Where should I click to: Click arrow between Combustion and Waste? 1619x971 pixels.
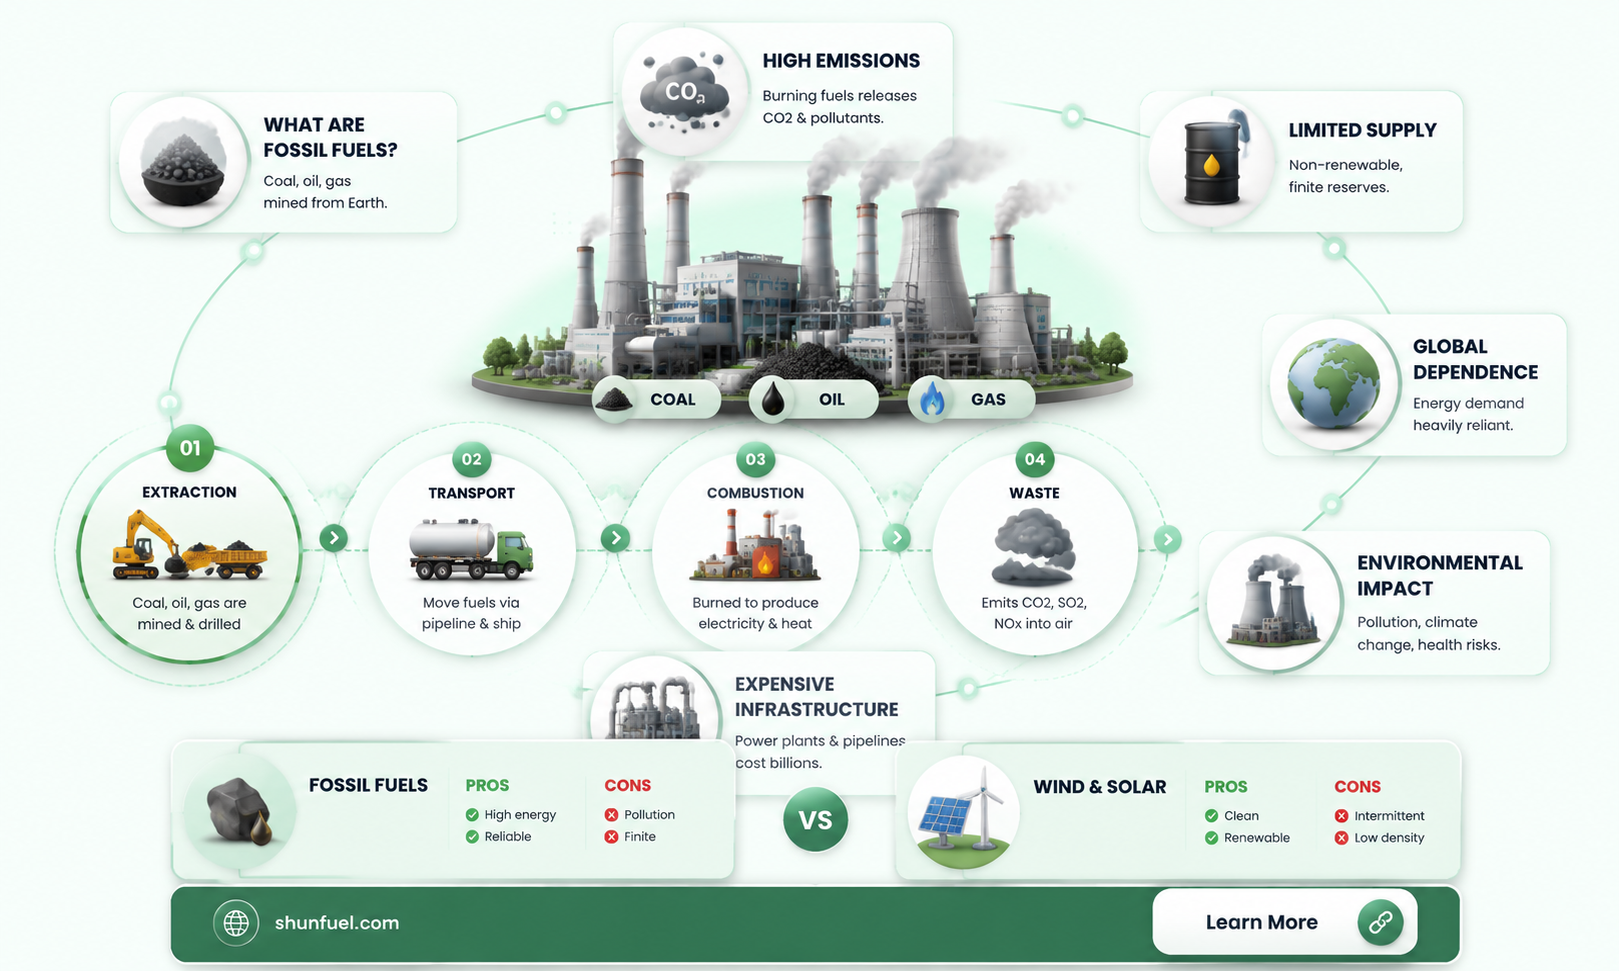coord(896,538)
